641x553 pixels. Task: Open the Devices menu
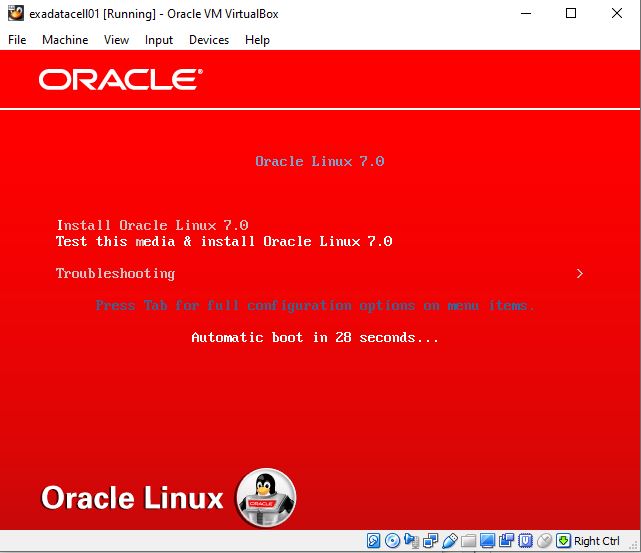click(209, 40)
